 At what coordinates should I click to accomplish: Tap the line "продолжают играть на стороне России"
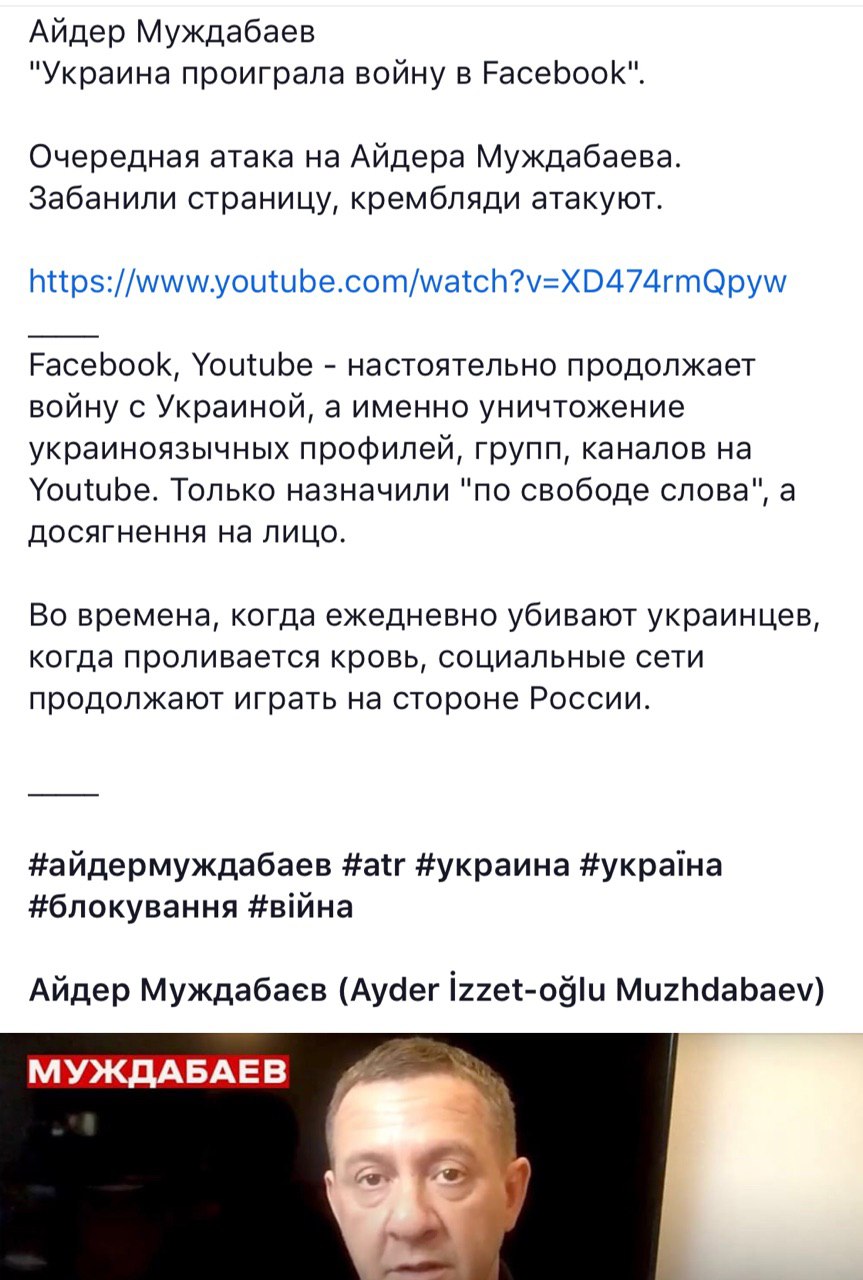pyautogui.click(x=339, y=698)
